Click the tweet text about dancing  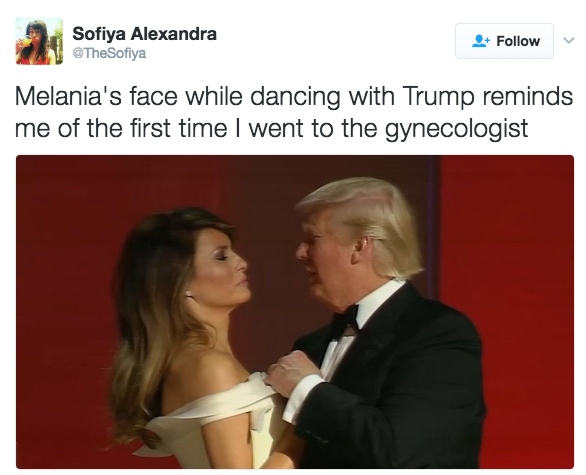point(294,112)
